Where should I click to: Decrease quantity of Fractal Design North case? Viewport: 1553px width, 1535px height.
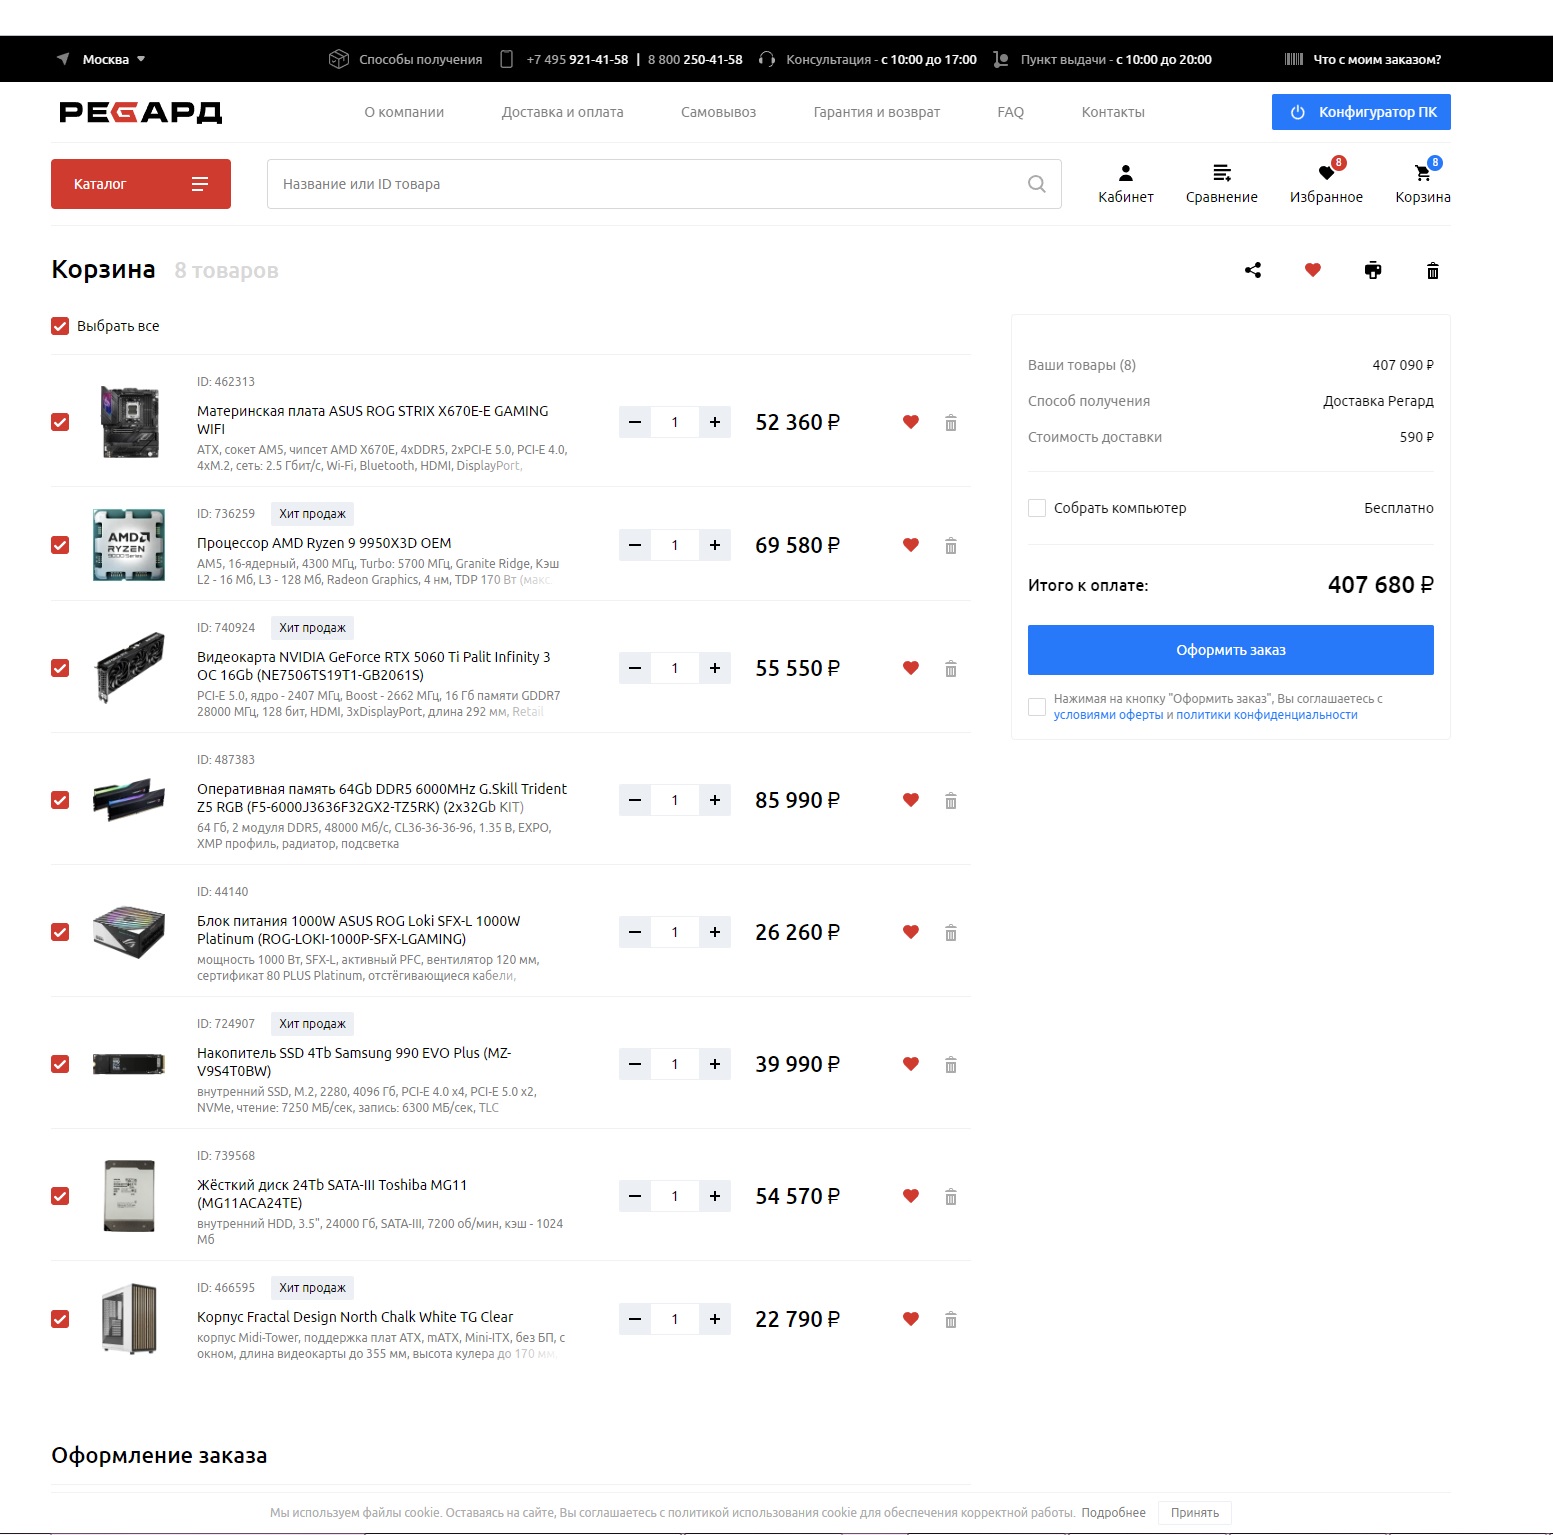[x=635, y=1319]
